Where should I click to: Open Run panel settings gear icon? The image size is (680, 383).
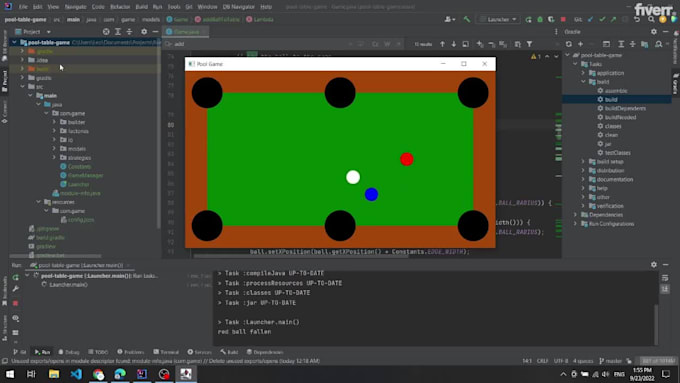point(654,265)
